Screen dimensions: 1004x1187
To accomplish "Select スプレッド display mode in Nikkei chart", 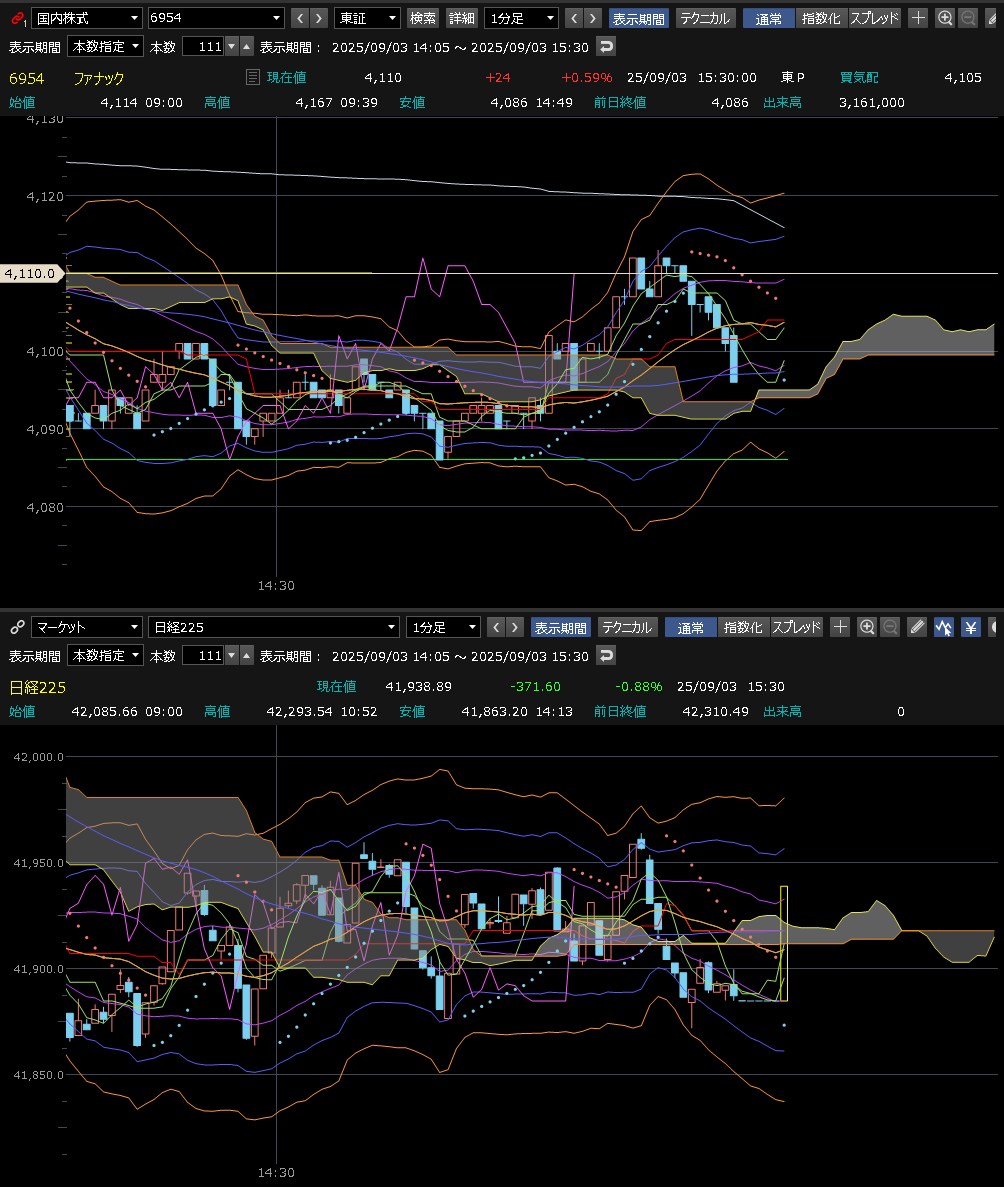I will point(797,627).
